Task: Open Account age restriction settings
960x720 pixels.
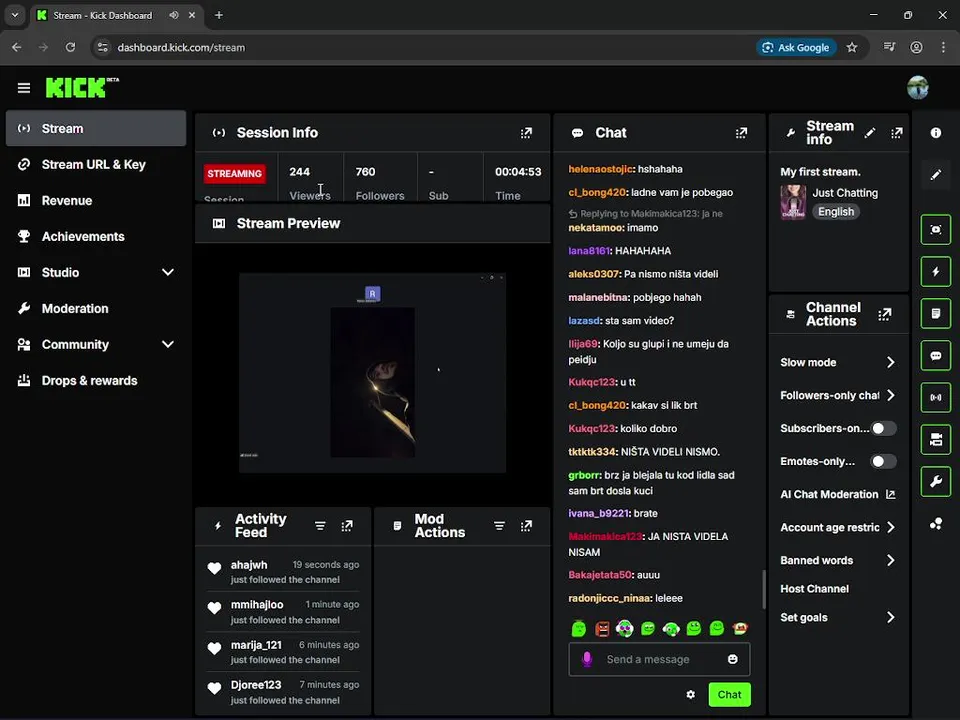Action: 838,528
